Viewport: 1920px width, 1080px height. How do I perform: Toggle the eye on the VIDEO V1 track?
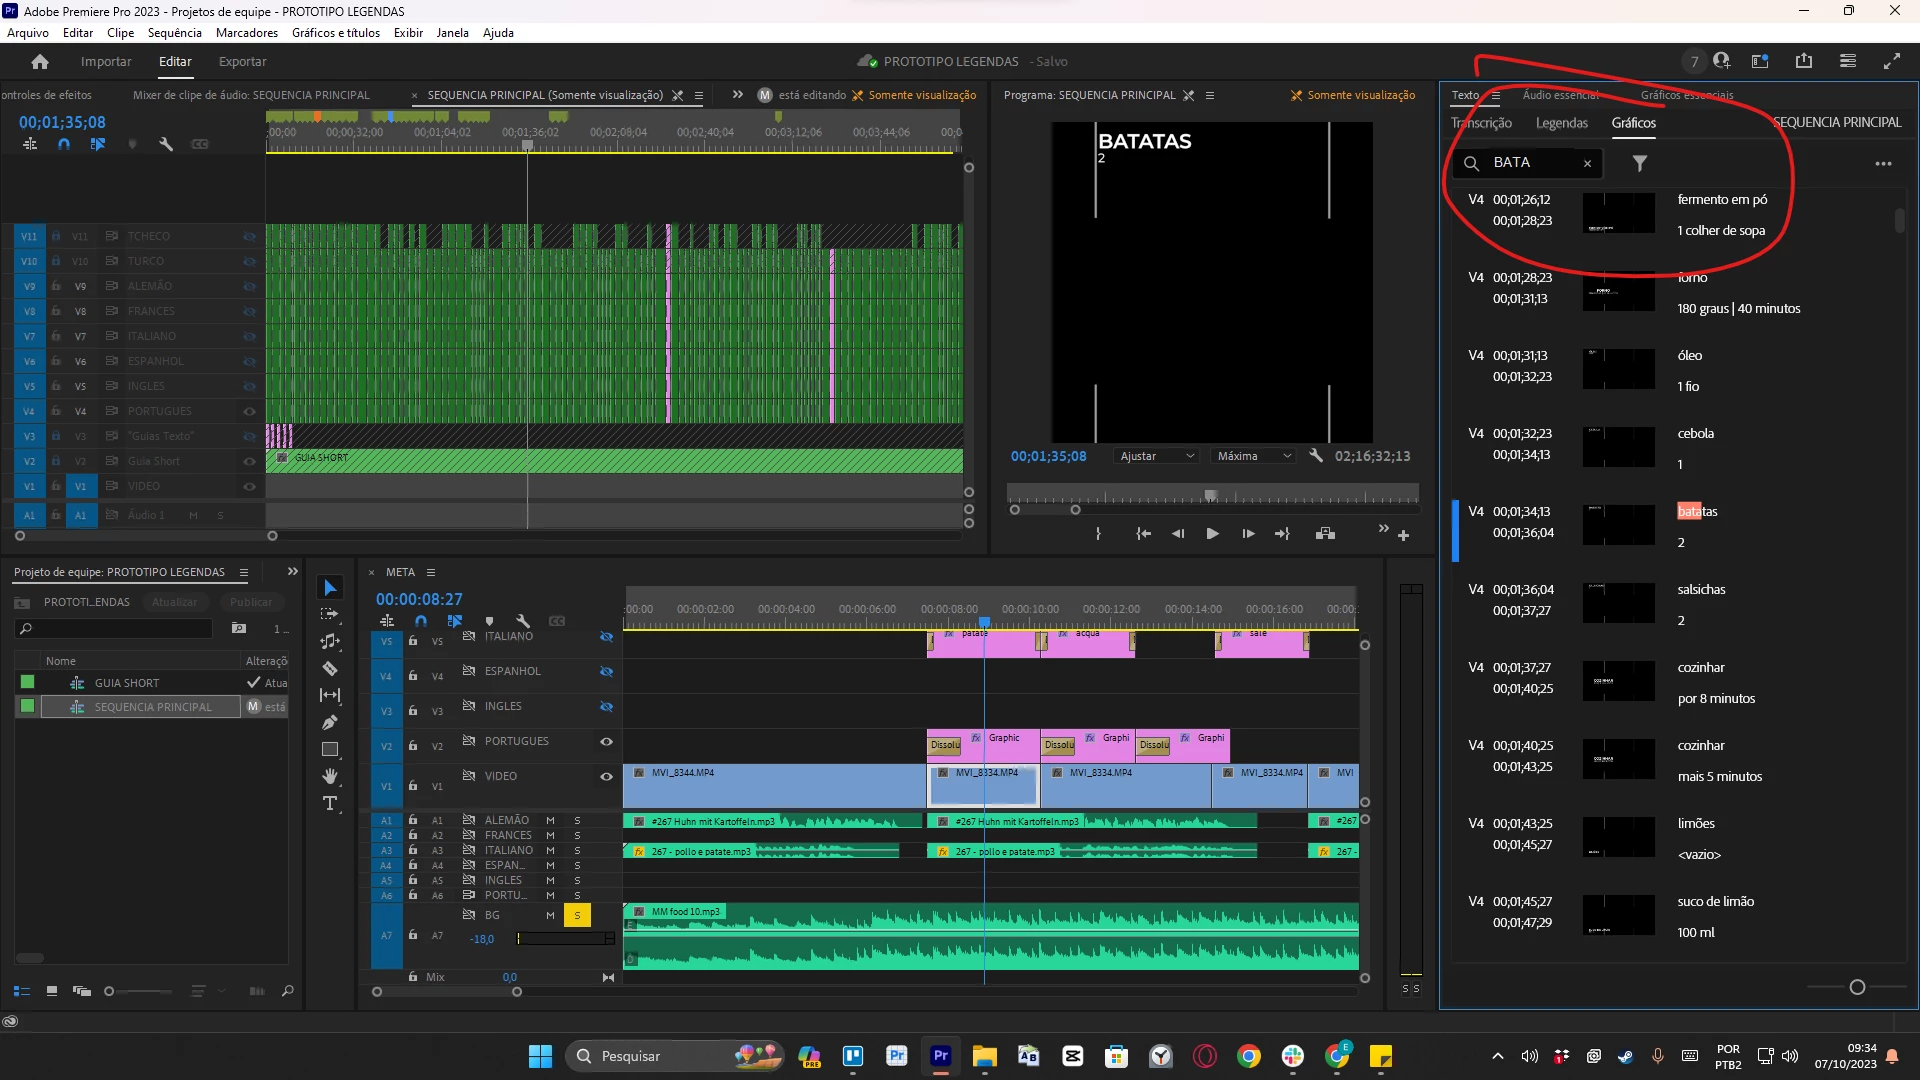coord(606,777)
